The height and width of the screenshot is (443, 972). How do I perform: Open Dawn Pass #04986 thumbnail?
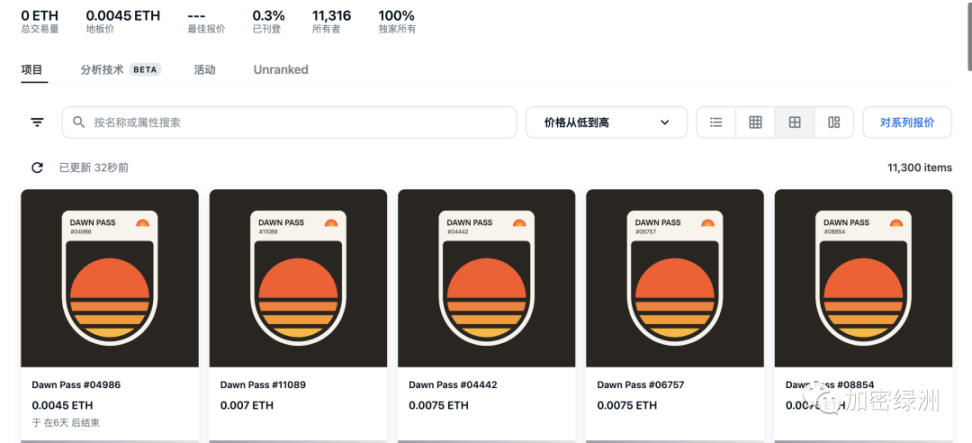pyautogui.click(x=110, y=278)
